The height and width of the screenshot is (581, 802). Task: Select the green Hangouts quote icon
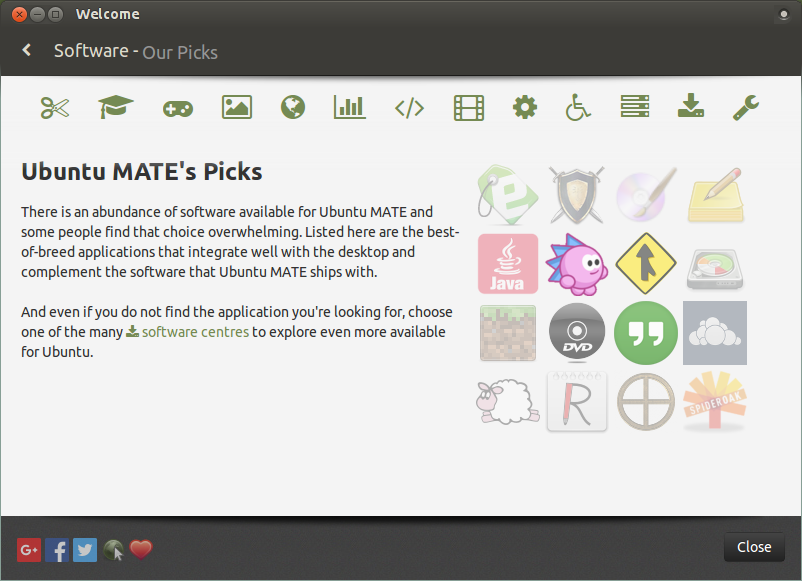[x=646, y=333]
